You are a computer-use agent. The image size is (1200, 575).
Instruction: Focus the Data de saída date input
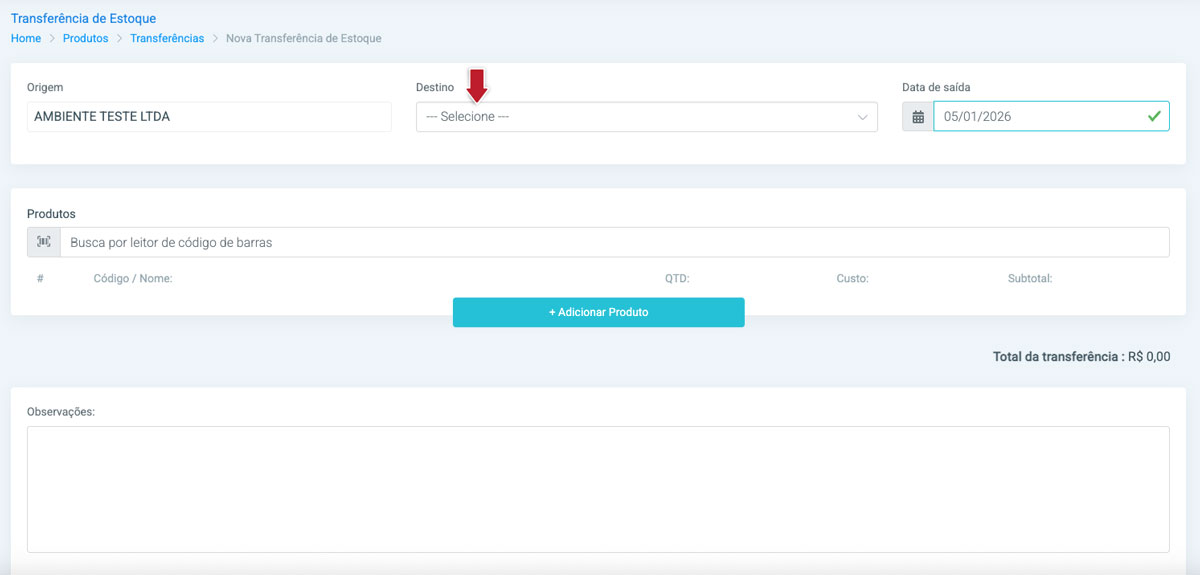click(x=1040, y=117)
